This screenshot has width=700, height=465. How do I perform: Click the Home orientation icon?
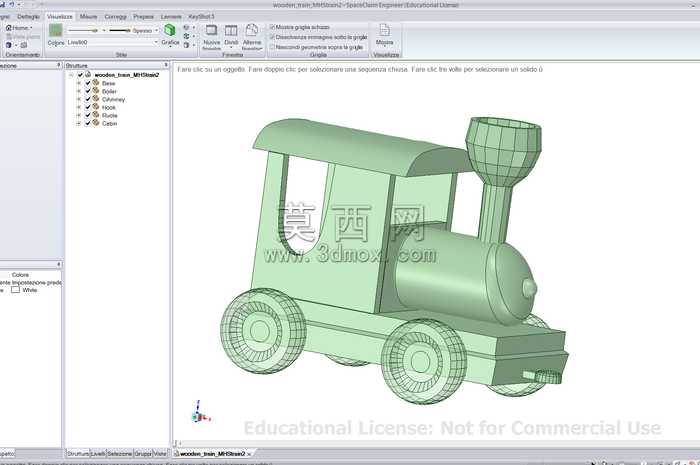point(9,28)
